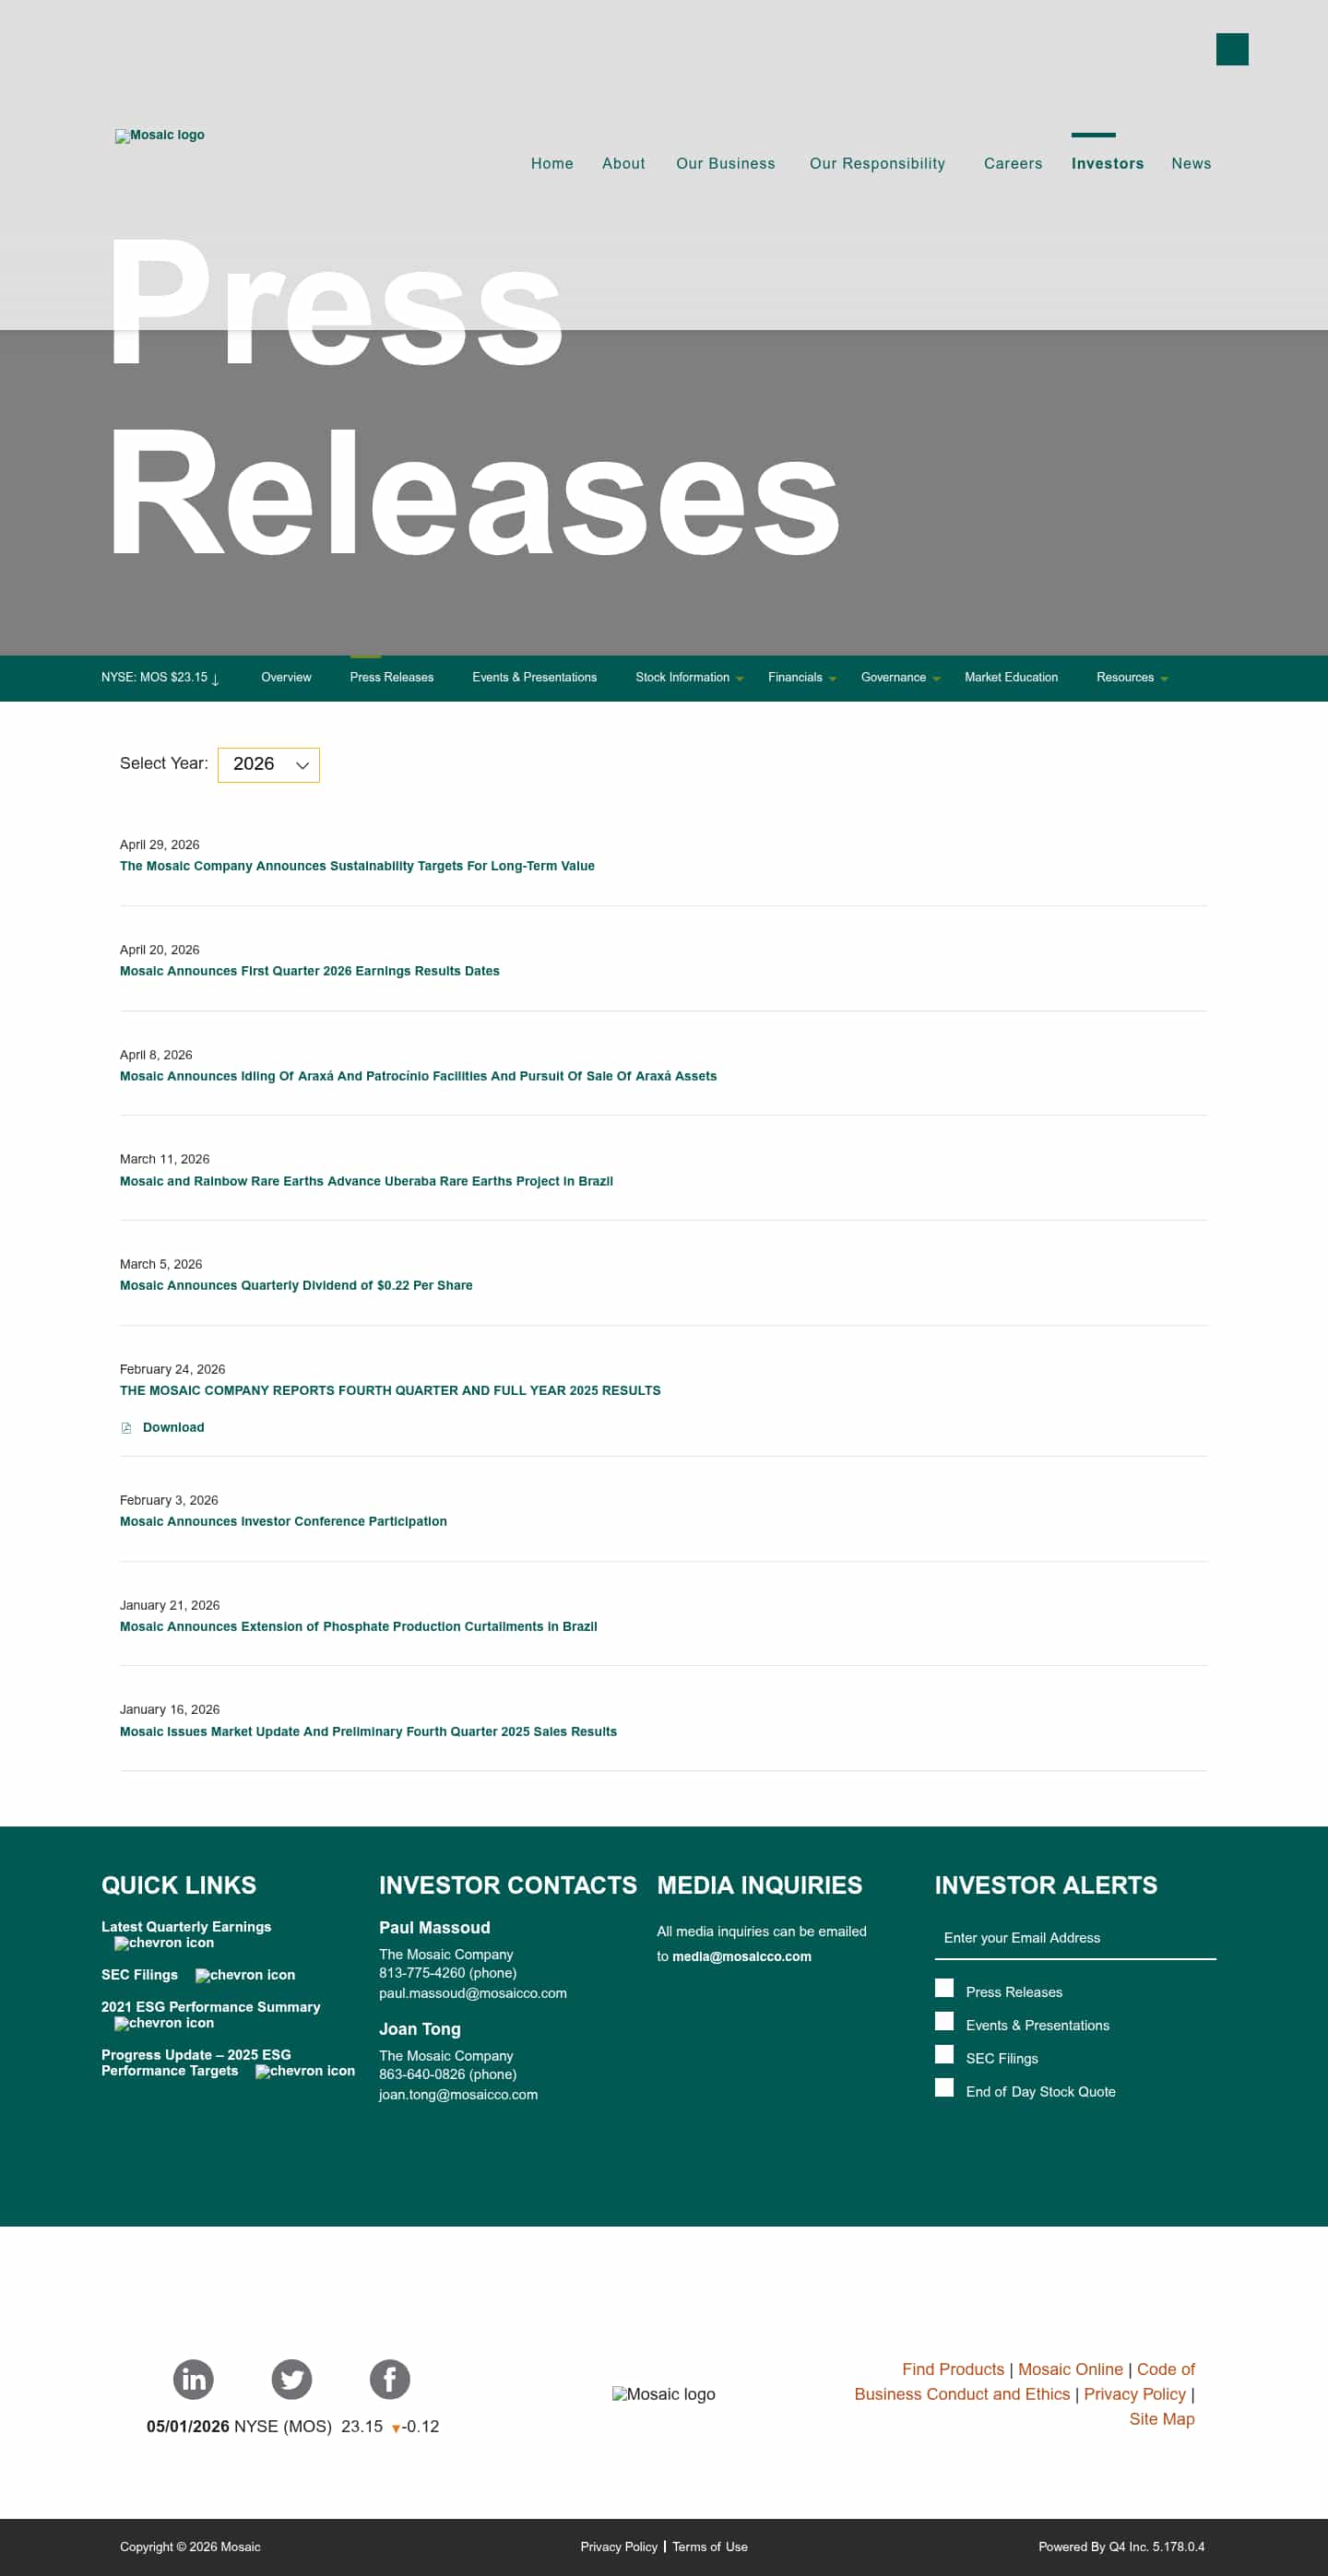Click Powered By Q4 Inc. text
Screen dimensions: 1328x2576
pyautogui.click(x=1121, y=2547)
